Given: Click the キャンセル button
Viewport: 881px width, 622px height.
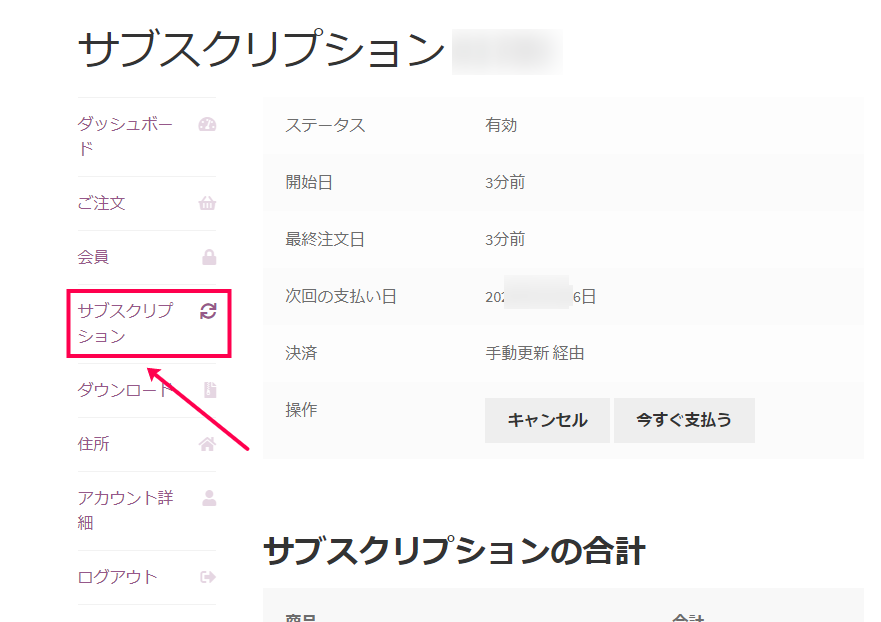Looking at the screenshot, I should pyautogui.click(x=547, y=420).
